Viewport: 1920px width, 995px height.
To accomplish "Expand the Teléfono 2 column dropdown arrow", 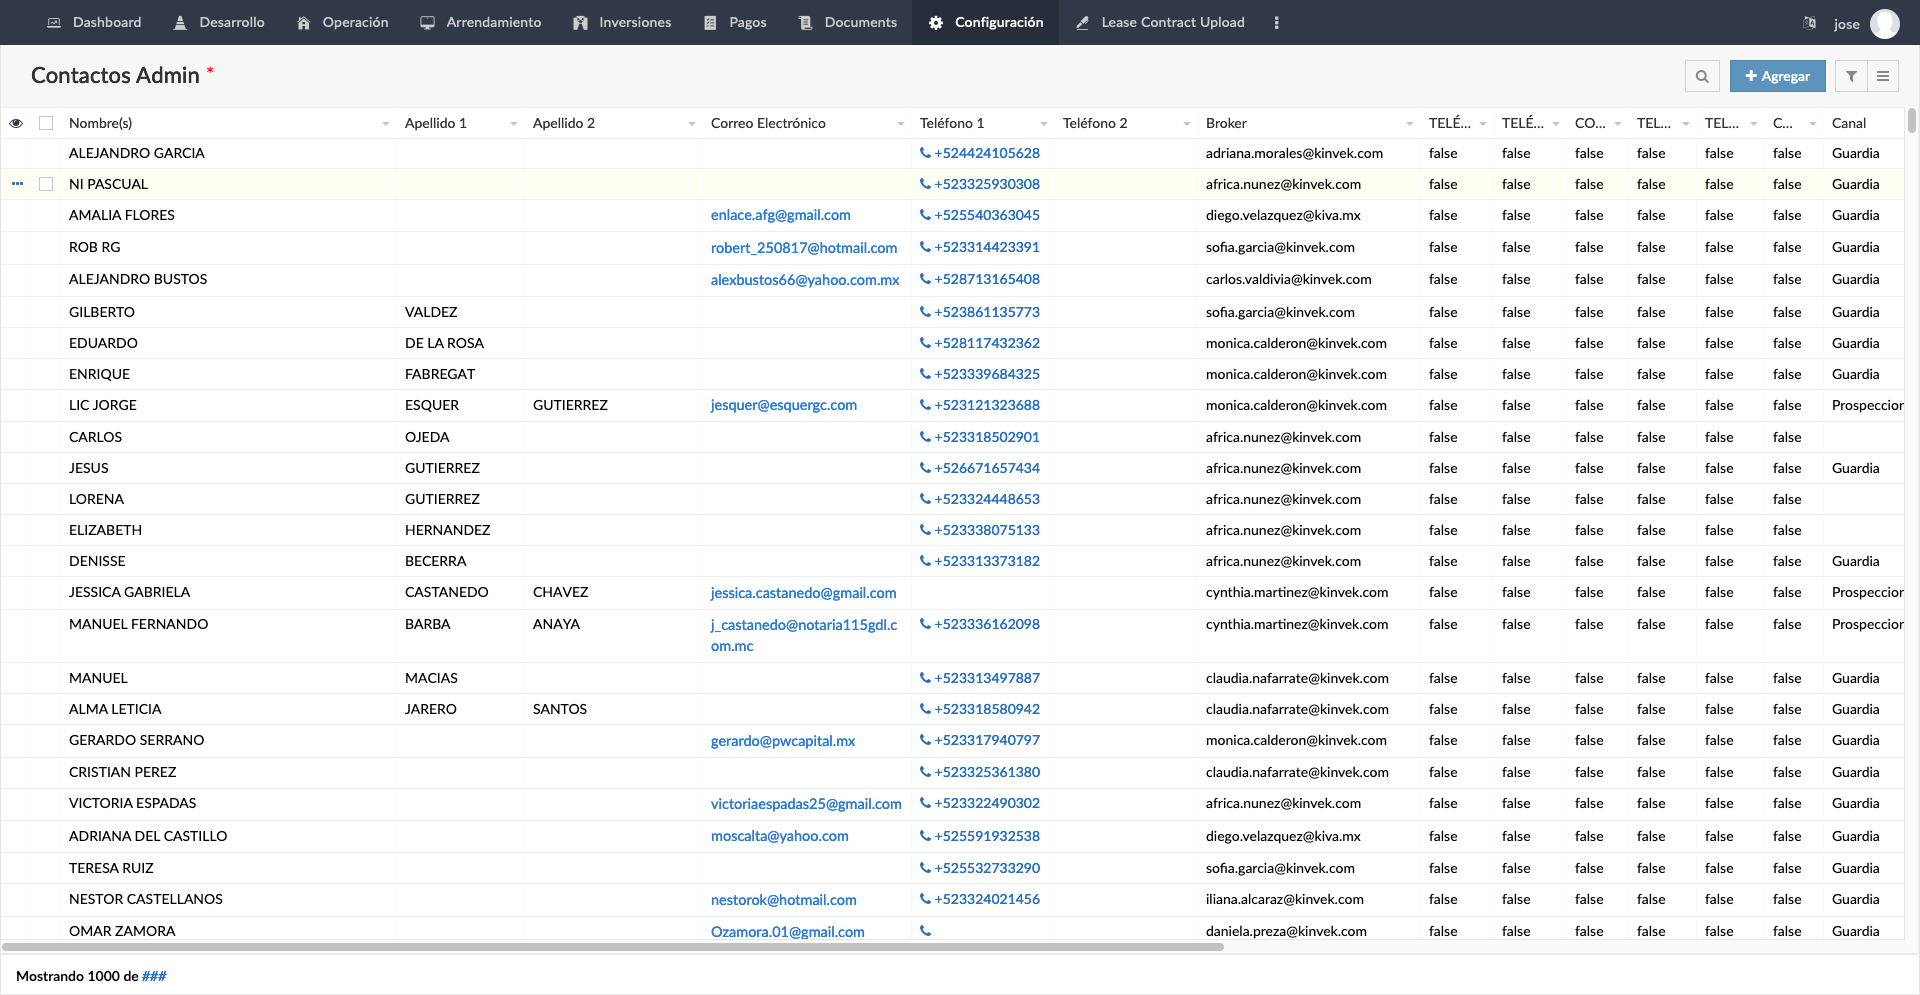I will tap(1187, 124).
